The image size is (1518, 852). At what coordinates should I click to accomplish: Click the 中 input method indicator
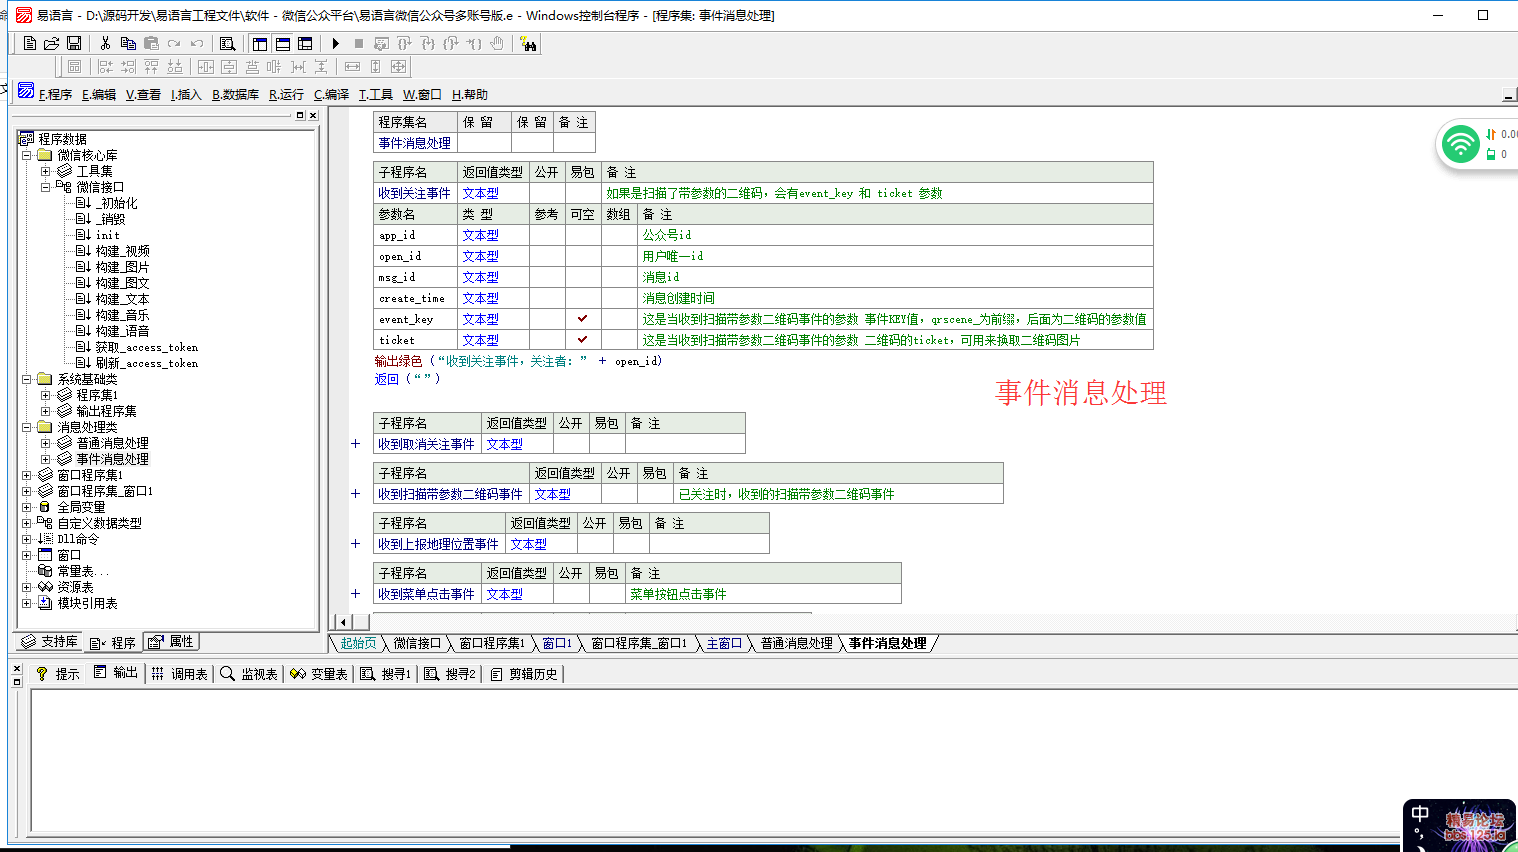pos(1419,815)
